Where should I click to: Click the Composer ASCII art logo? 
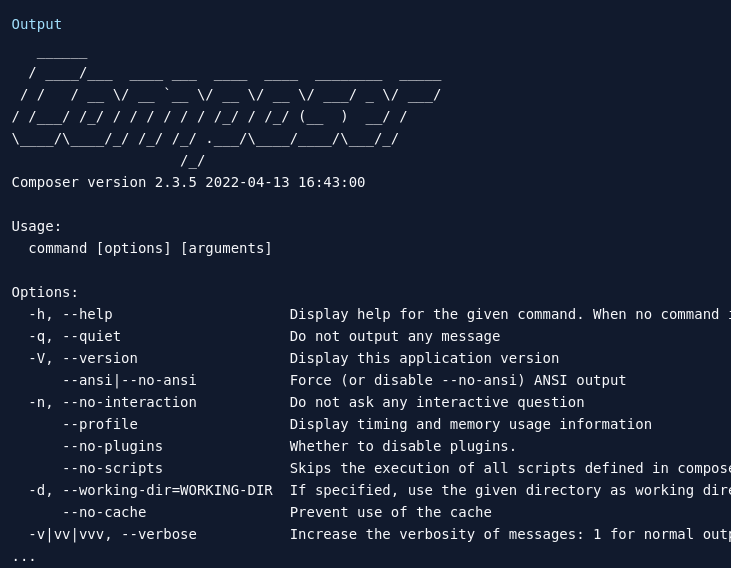226,106
